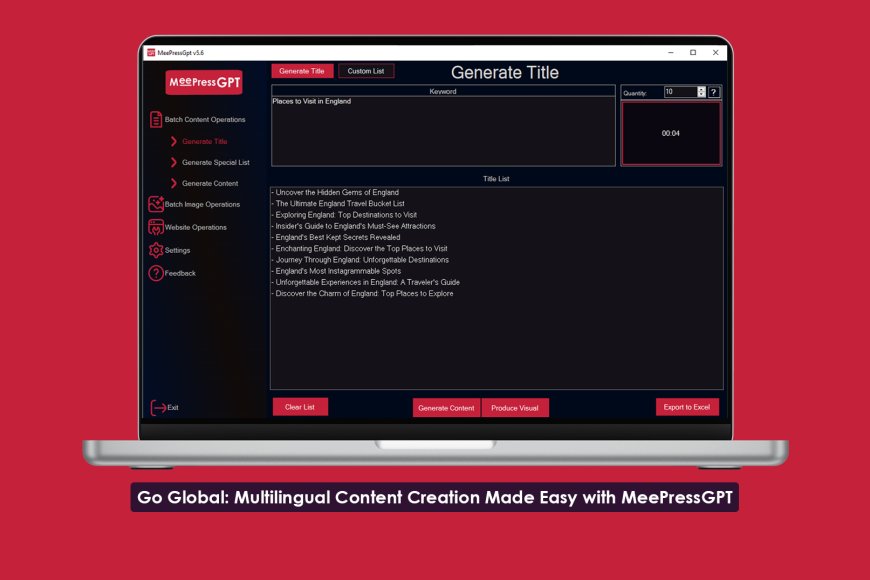Select the Batch Image Operations icon
Image resolution: width=870 pixels, height=580 pixels.
(x=156, y=204)
